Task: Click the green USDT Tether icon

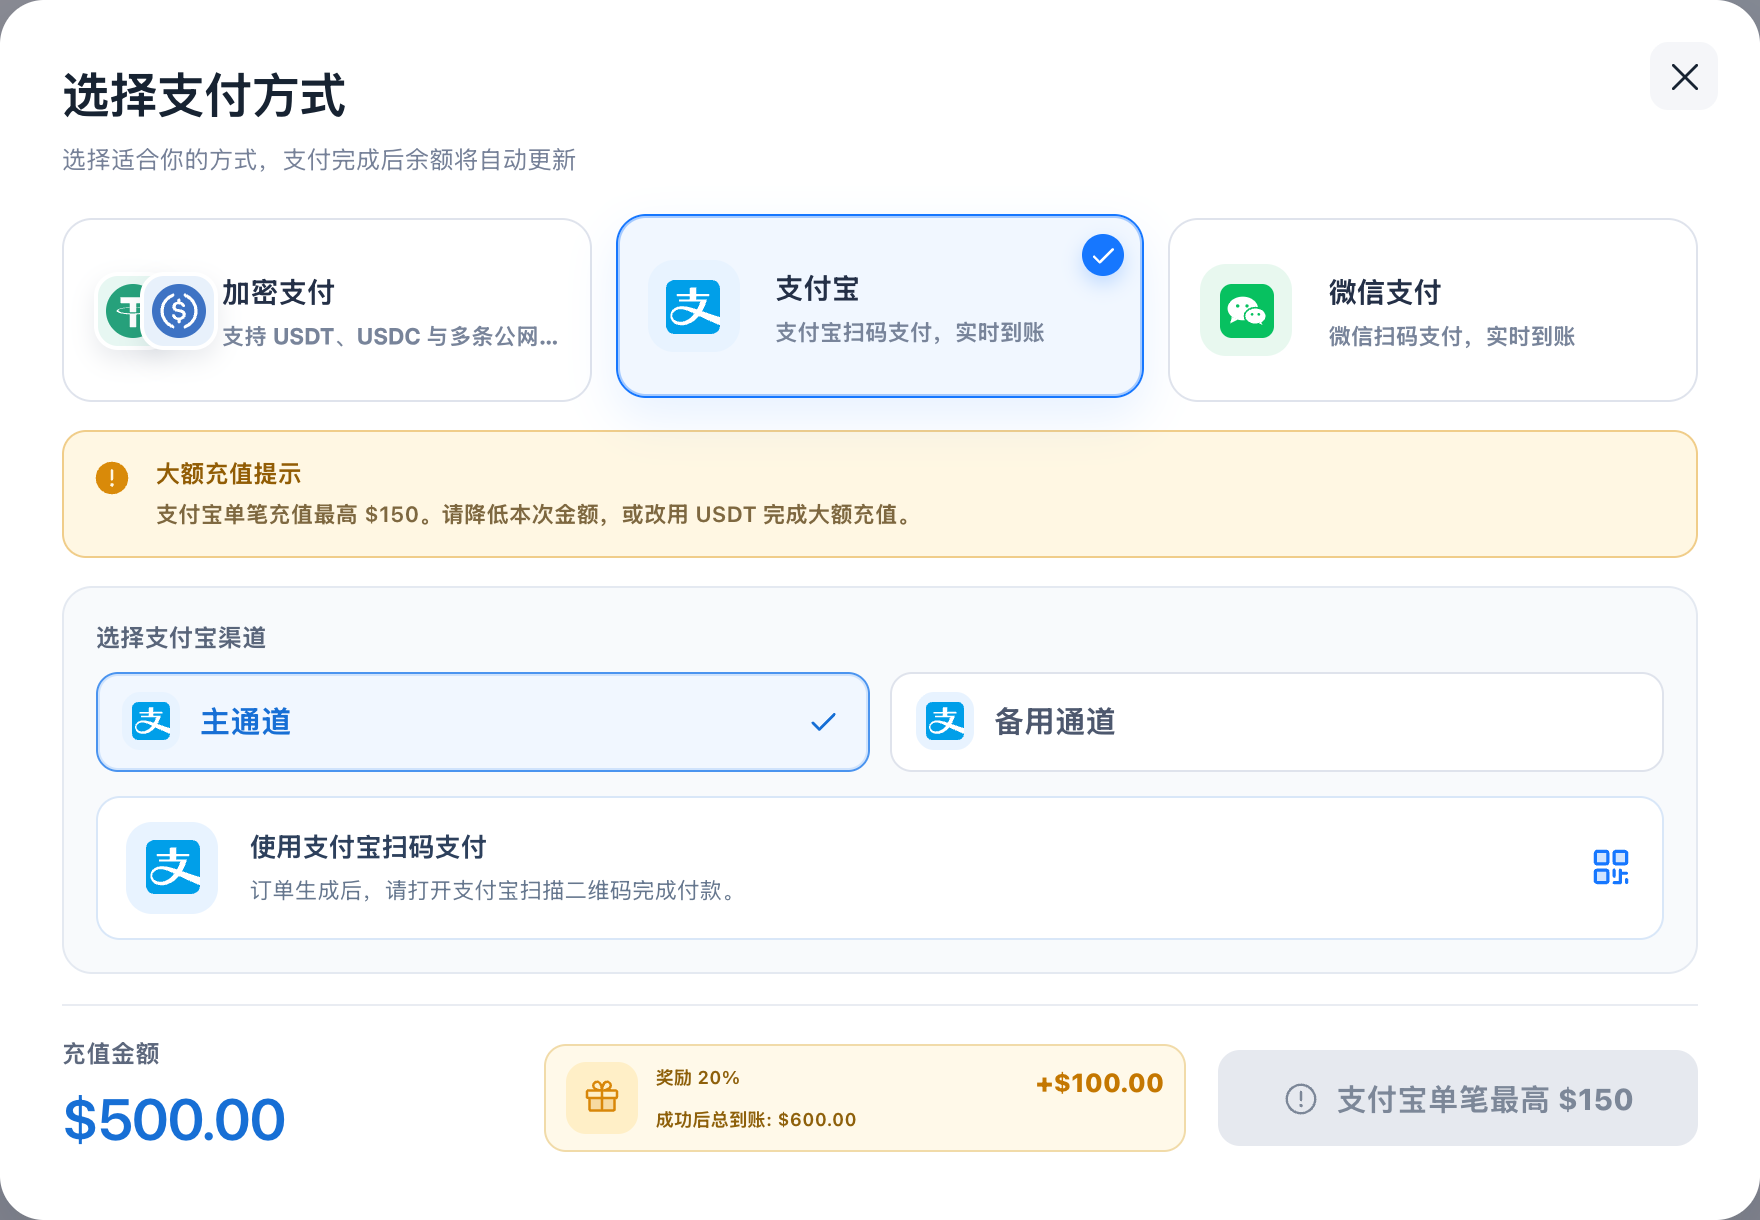Action: click(124, 311)
